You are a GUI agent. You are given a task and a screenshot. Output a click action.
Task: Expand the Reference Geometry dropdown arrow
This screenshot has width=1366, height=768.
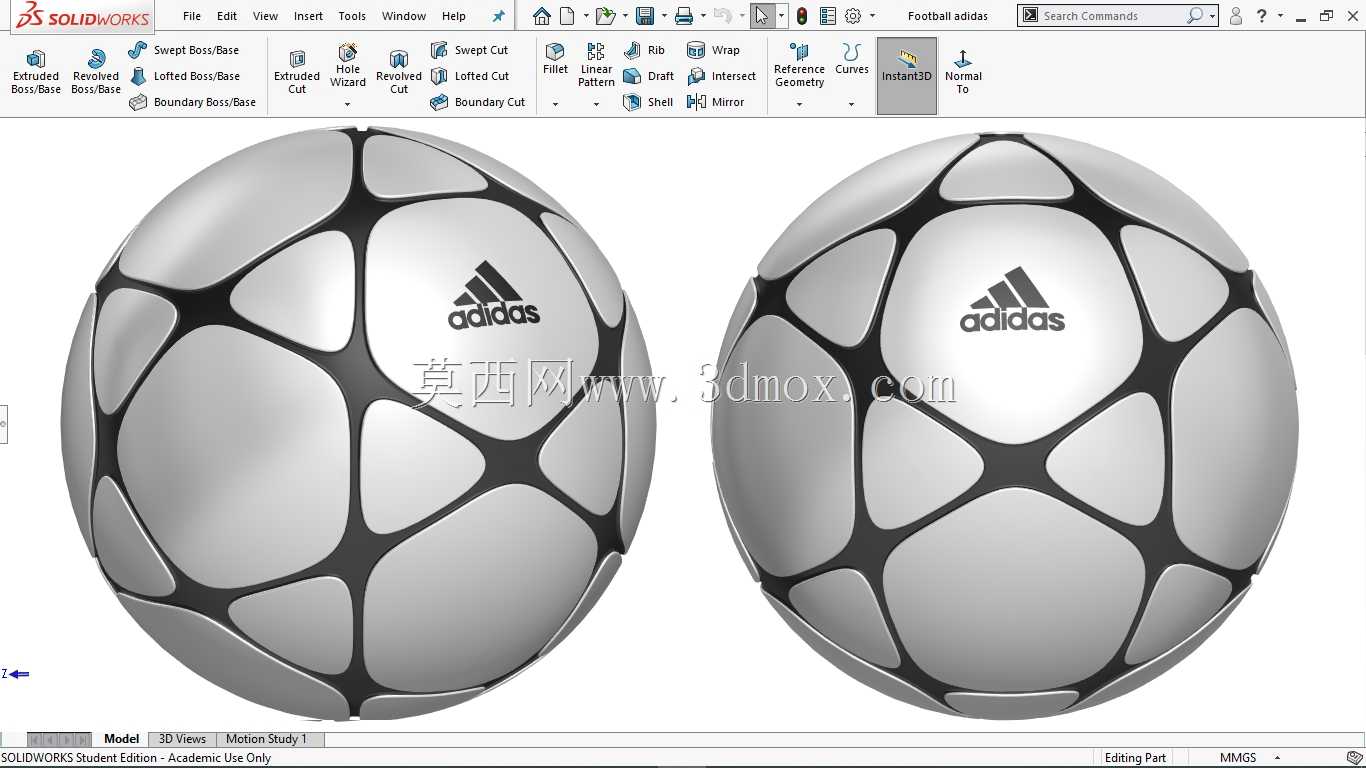[x=799, y=104]
